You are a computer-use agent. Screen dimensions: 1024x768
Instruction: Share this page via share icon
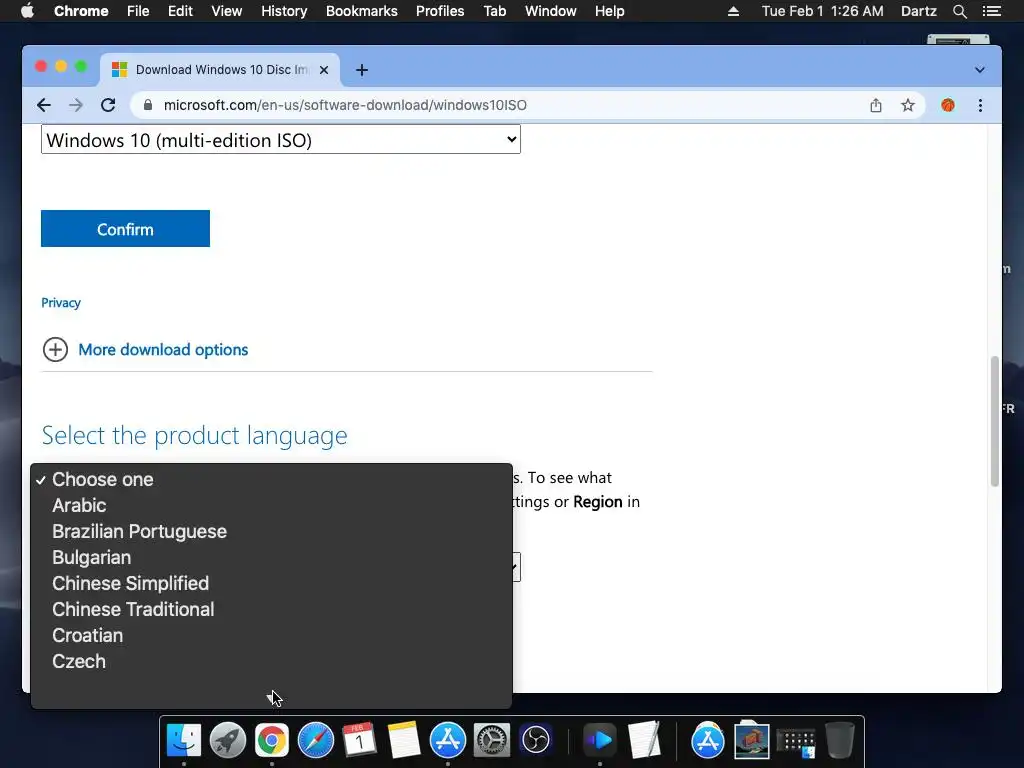tap(876, 105)
